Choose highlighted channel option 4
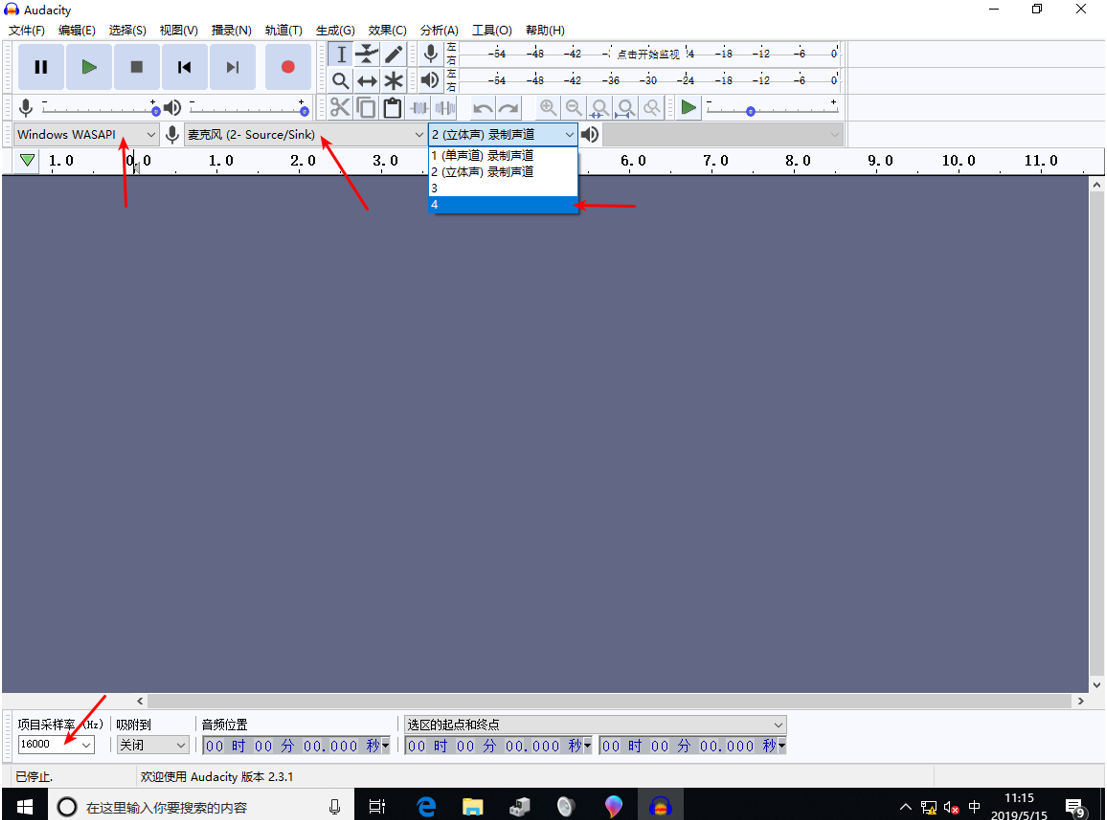 pyautogui.click(x=503, y=204)
